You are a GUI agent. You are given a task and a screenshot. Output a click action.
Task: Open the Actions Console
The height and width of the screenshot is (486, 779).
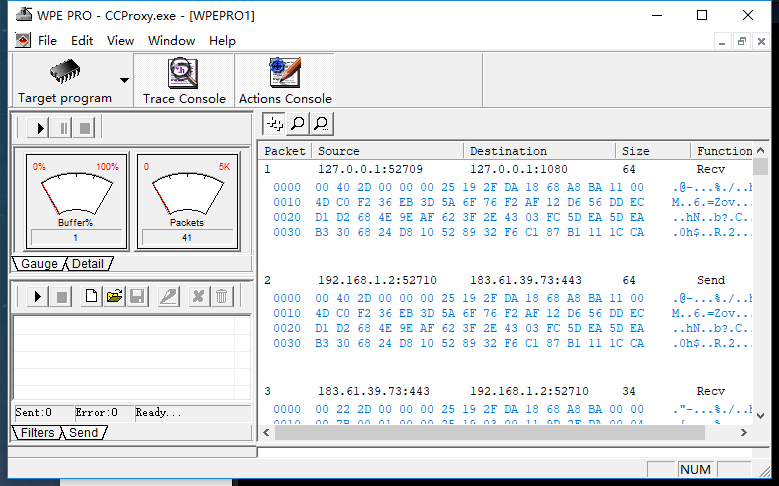coord(285,81)
